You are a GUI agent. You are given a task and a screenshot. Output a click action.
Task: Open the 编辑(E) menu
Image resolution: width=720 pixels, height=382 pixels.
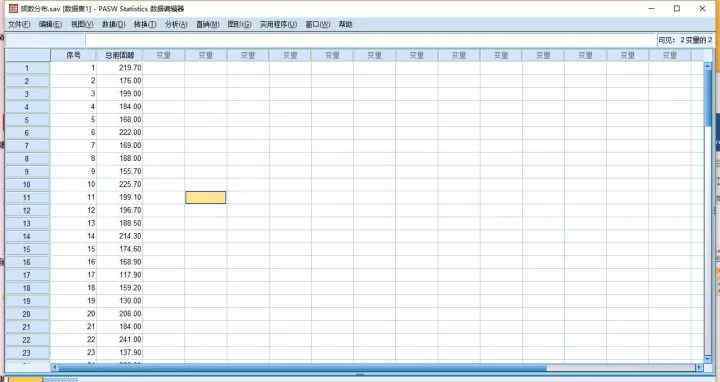point(50,24)
